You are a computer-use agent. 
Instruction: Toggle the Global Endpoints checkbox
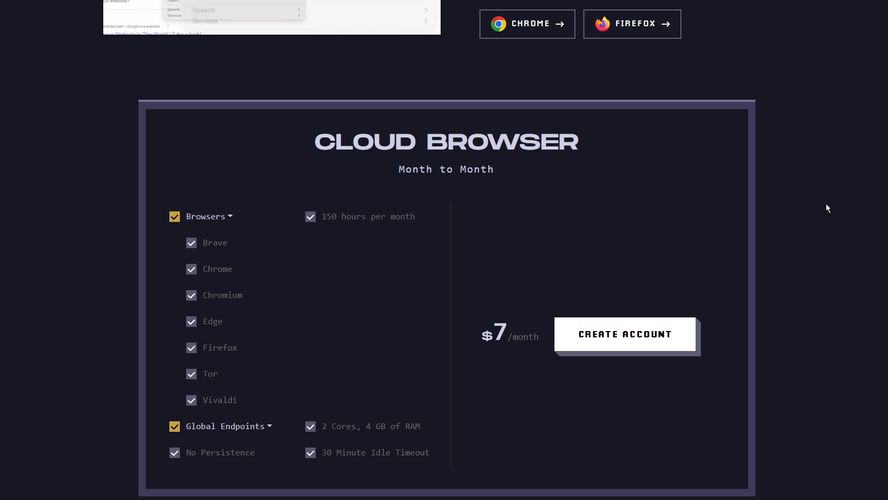[x=174, y=426]
